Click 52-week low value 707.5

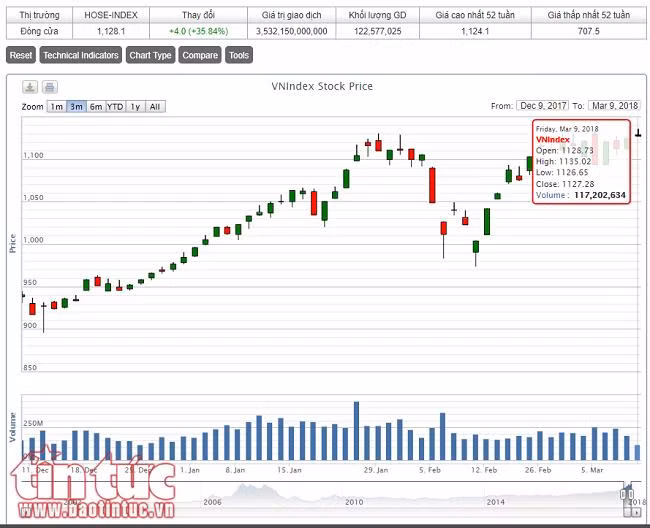pyautogui.click(x=589, y=31)
